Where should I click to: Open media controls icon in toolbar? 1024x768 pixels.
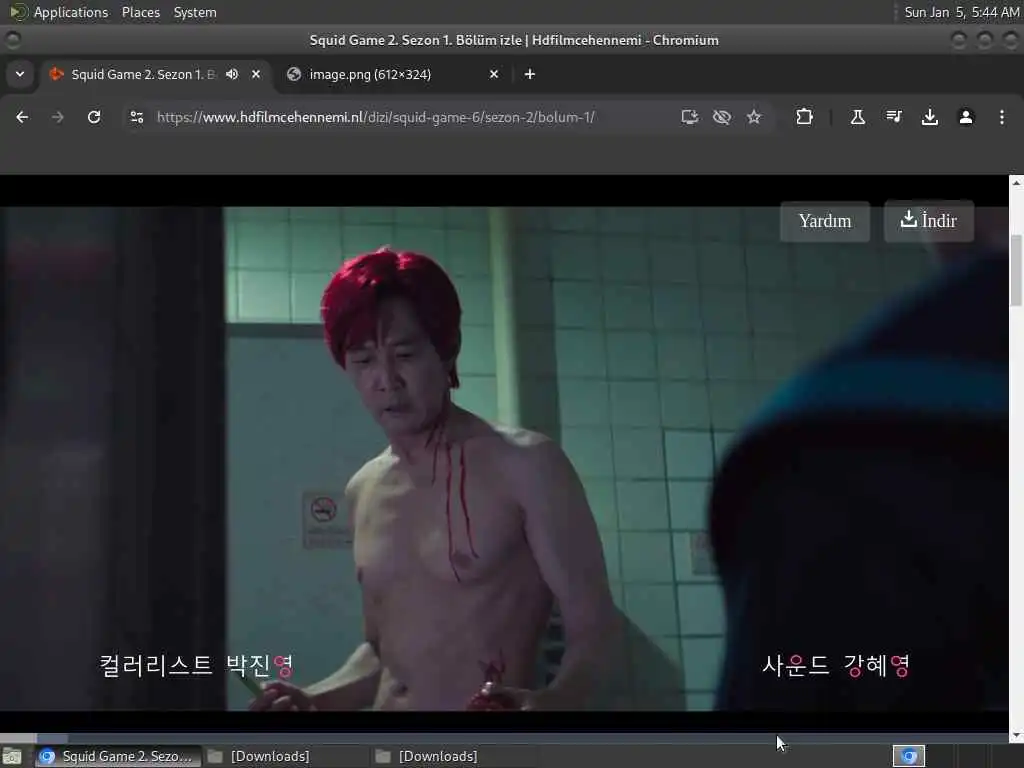click(x=894, y=117)
